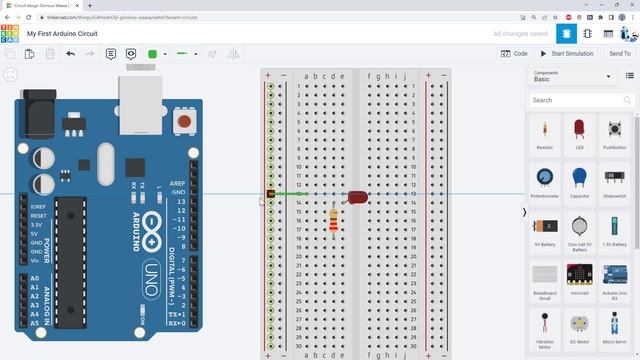
Task: Select the Resistor component
Action: (x=544, y=134)
